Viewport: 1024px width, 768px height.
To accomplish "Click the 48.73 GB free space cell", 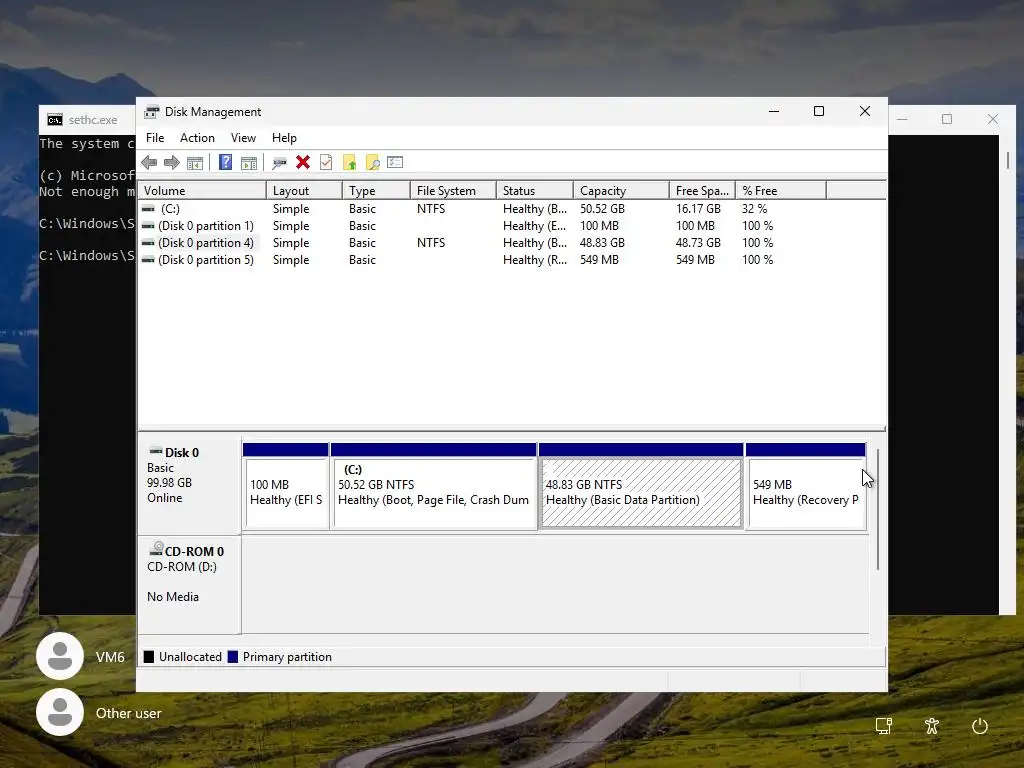I will (x=698, y=243).
